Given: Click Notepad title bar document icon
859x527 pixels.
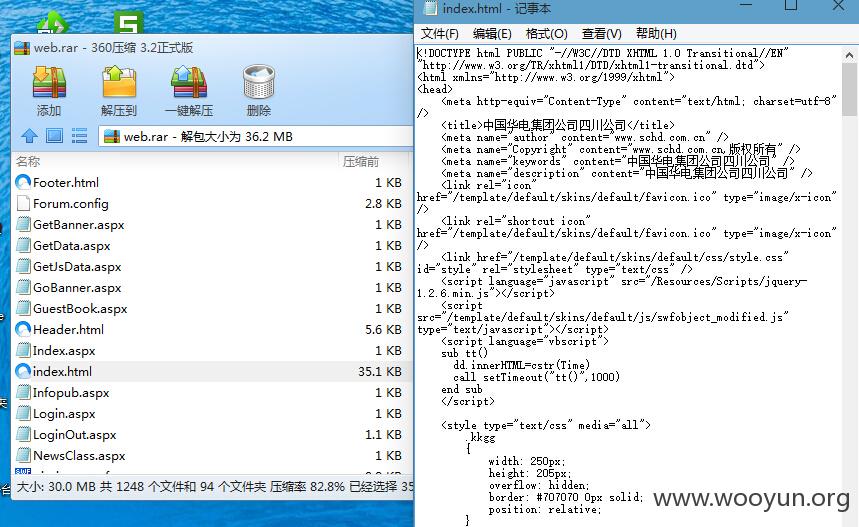Looking at the screenshot, I should click(431, 8).
